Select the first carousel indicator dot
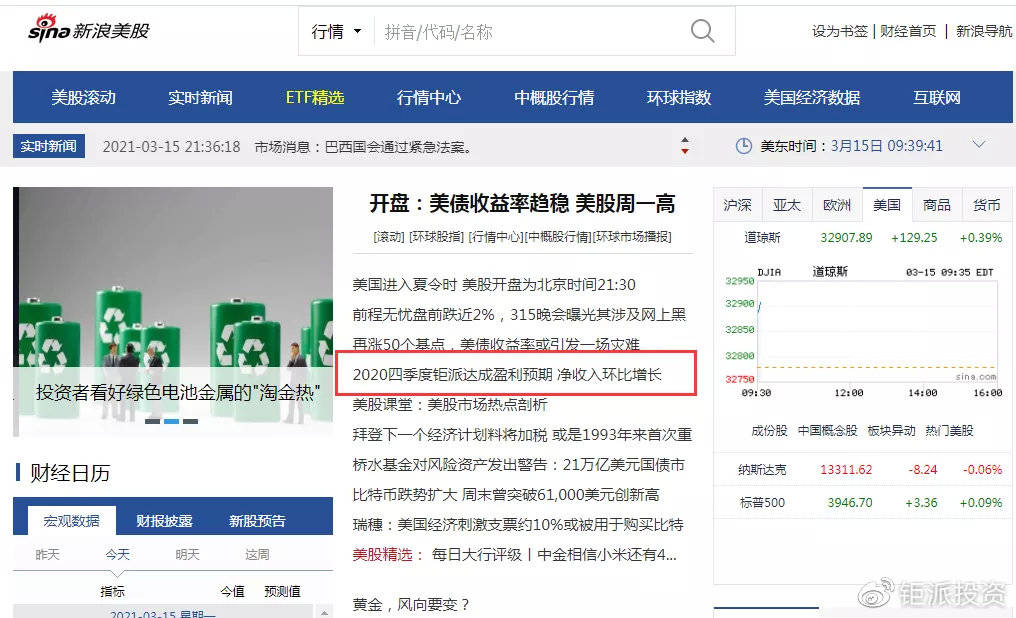 tap(152, 421)
